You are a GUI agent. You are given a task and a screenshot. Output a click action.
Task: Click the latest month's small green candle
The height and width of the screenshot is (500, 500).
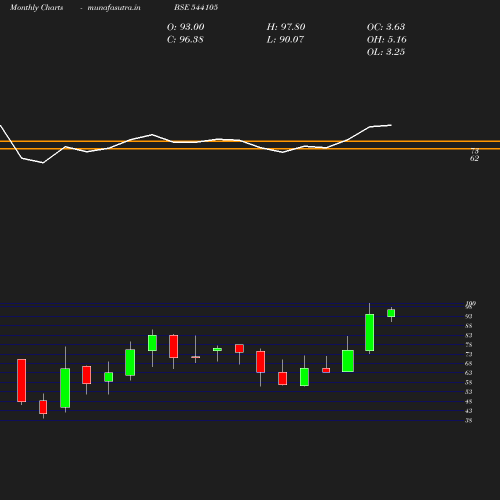(x=391, y=313)
